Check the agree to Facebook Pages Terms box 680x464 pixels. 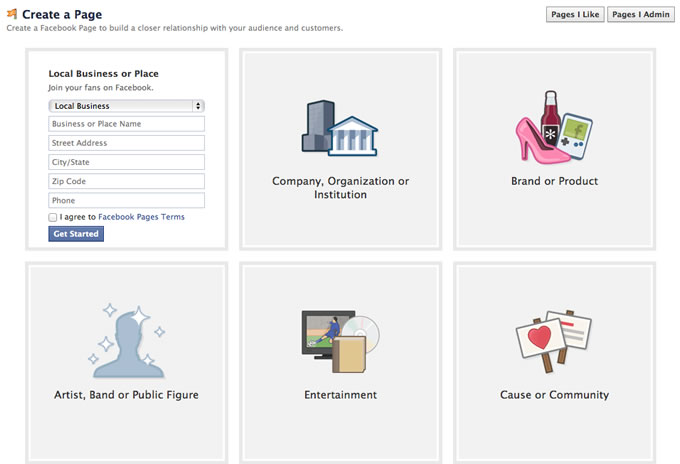tap(53, 217)
